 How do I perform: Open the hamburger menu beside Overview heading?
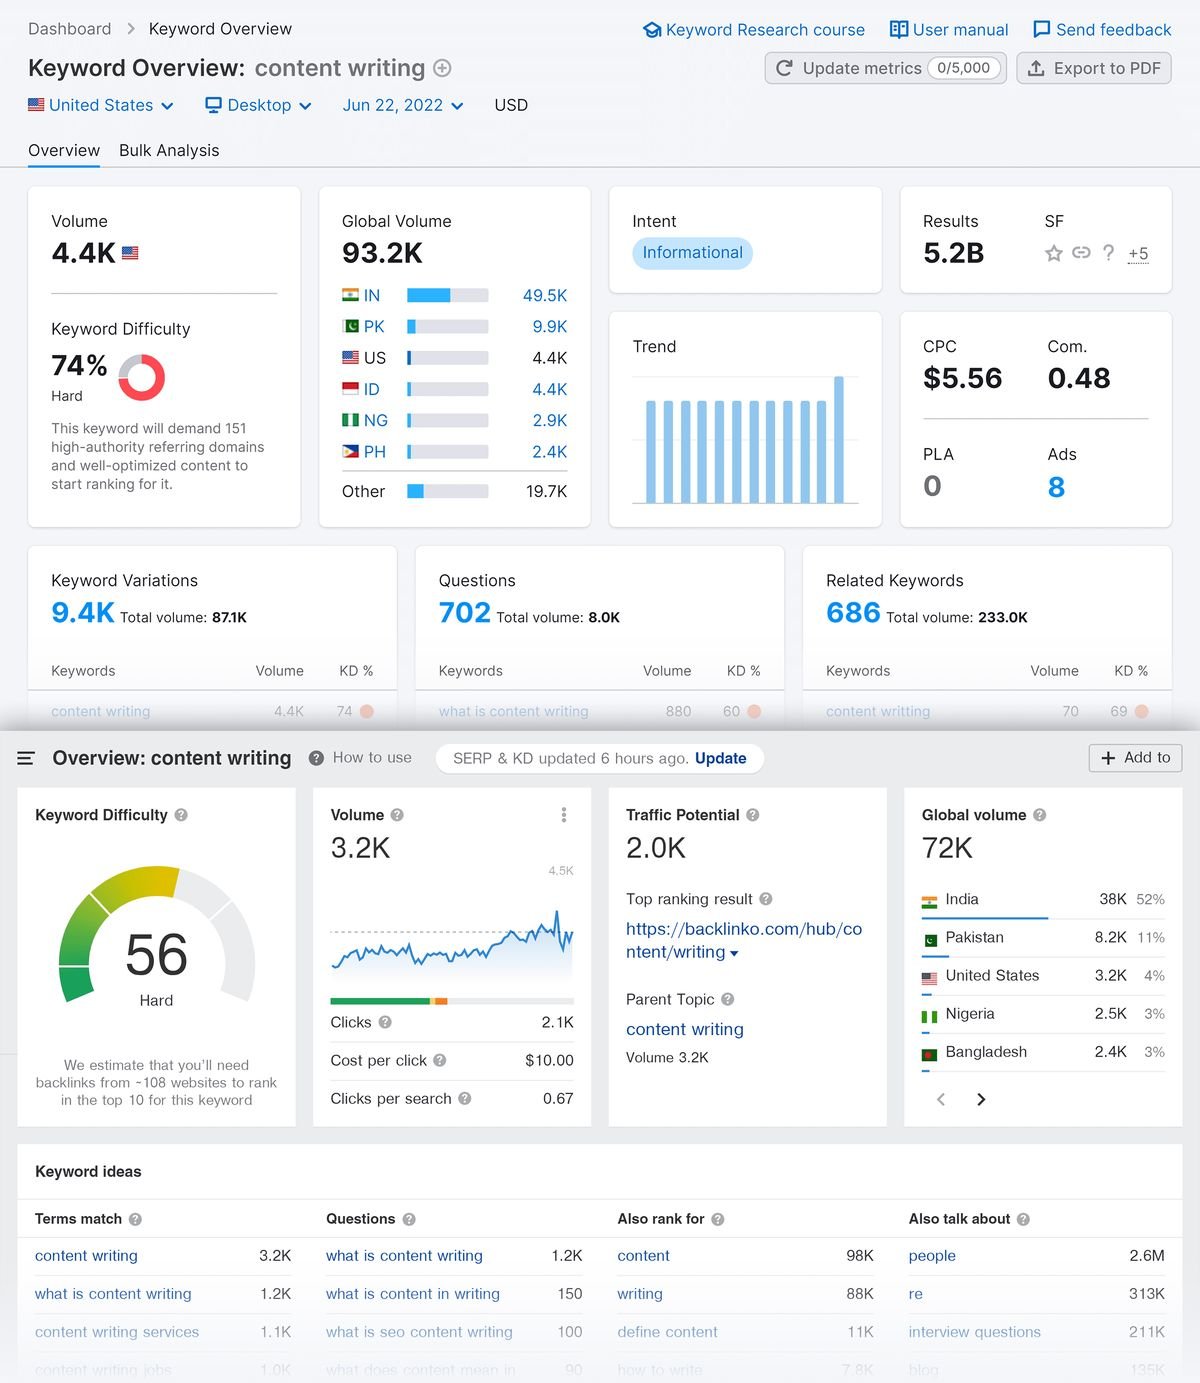pos(26,759)
